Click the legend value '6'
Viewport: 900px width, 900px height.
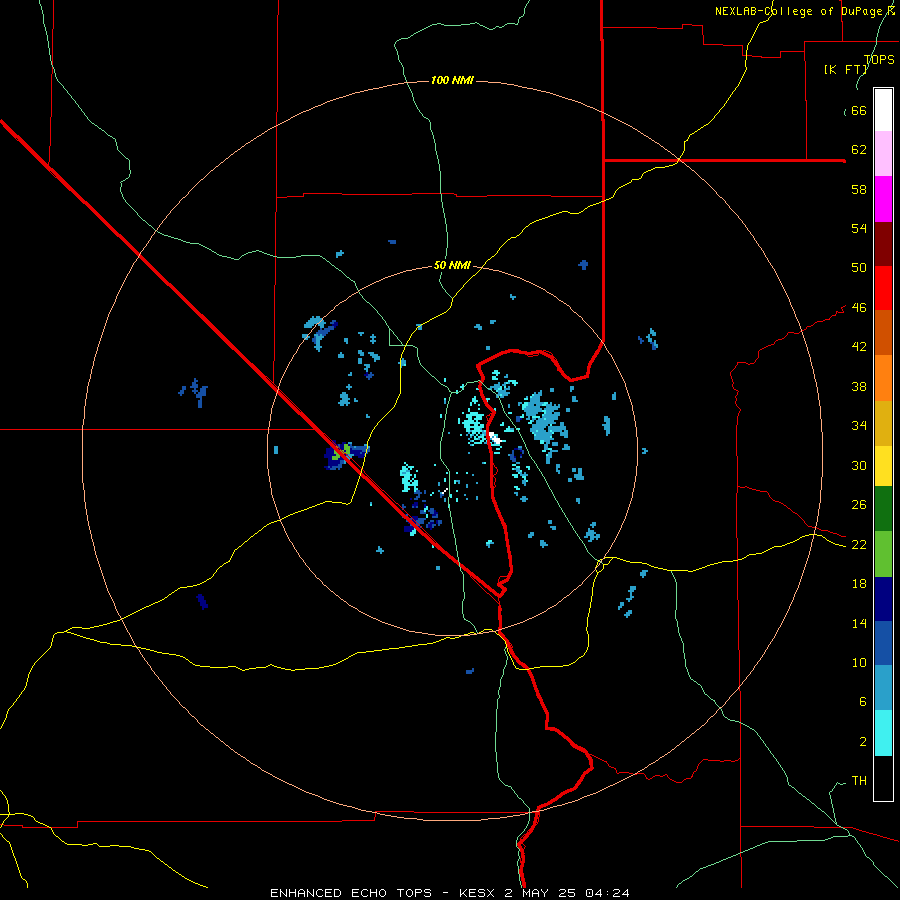click(863, 701)
